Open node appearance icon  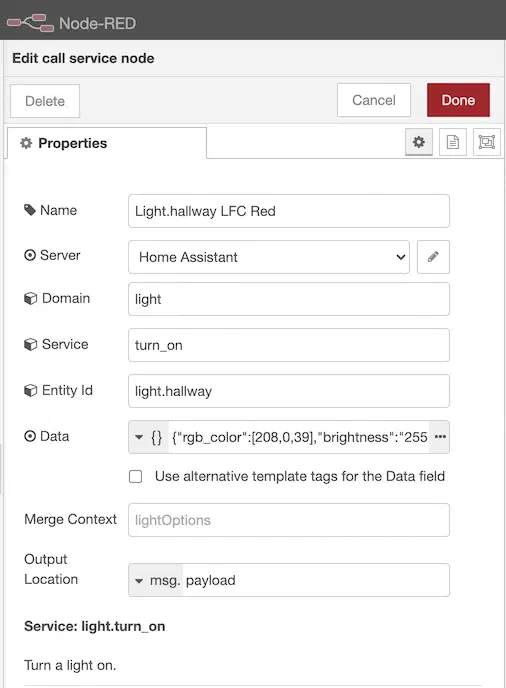[x=487, y=142]
